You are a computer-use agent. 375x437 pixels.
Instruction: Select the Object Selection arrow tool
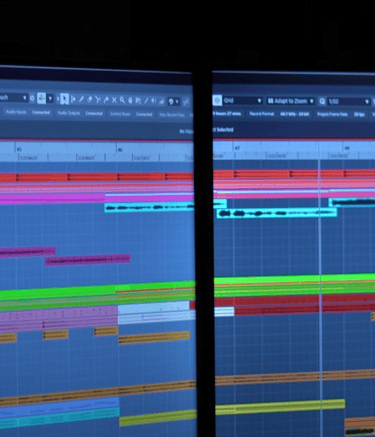[x=64, y=99]
